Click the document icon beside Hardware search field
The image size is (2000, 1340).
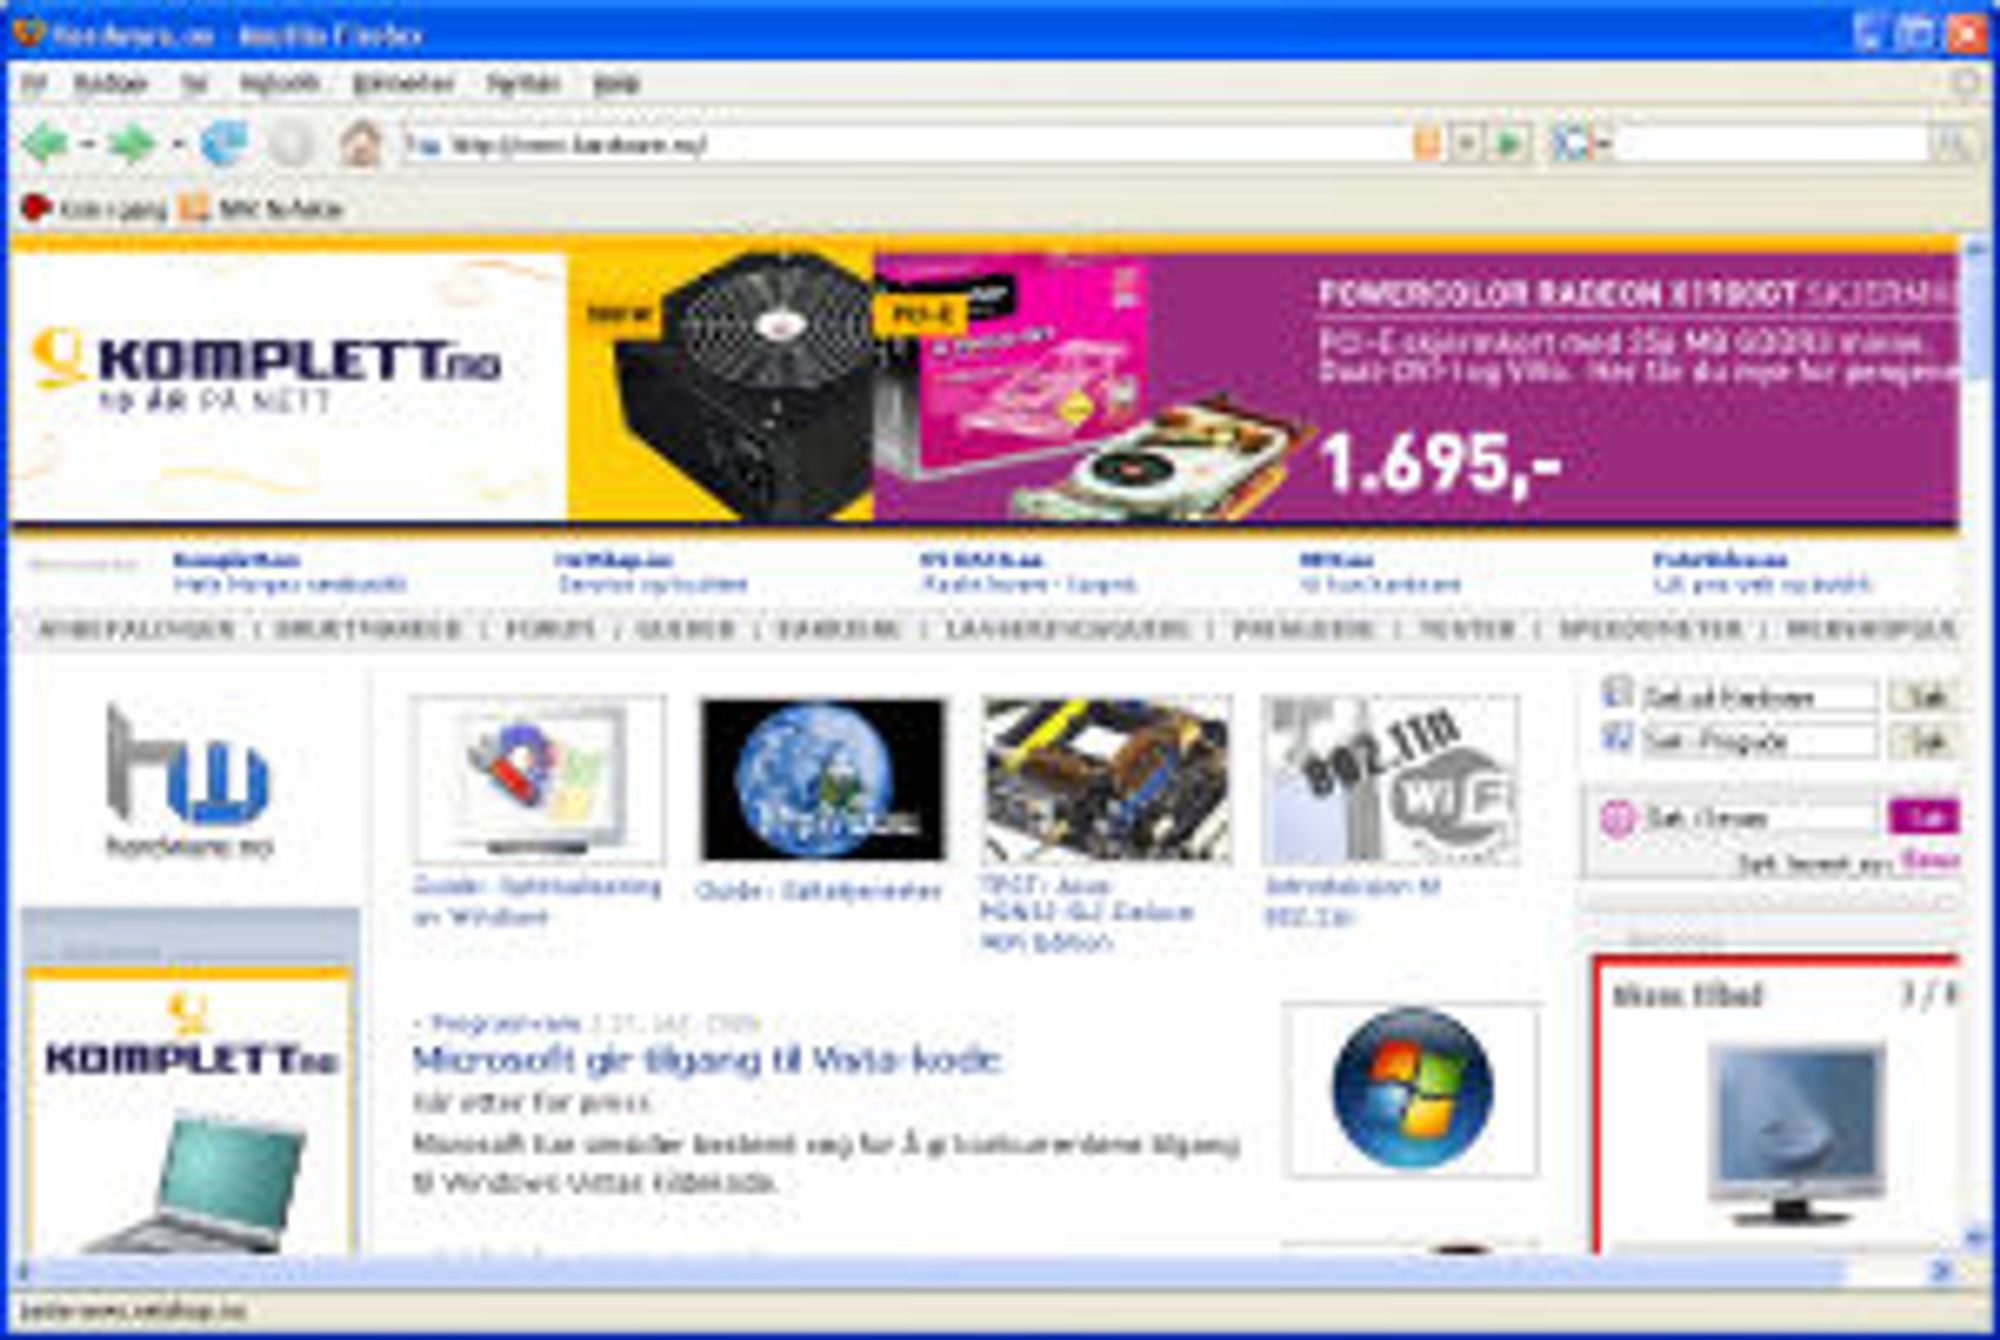coord(1617,693)
